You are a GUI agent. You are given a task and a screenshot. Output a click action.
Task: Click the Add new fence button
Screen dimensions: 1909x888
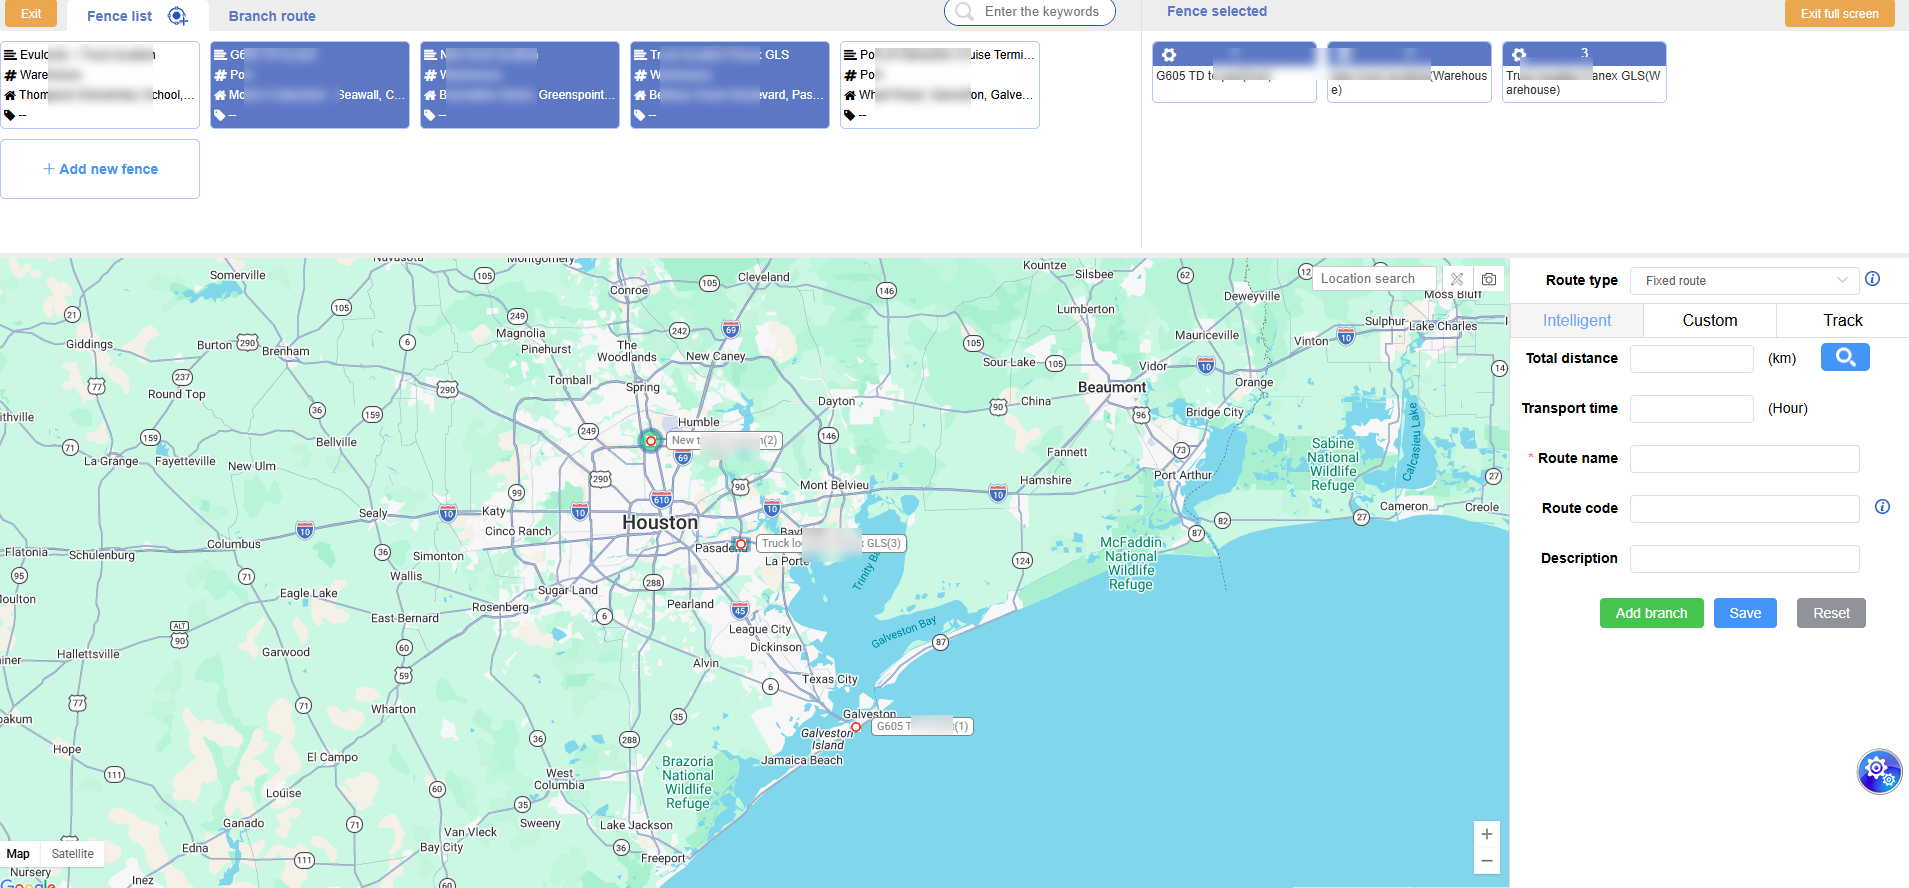pyautogui.click(x=100, y=169)
